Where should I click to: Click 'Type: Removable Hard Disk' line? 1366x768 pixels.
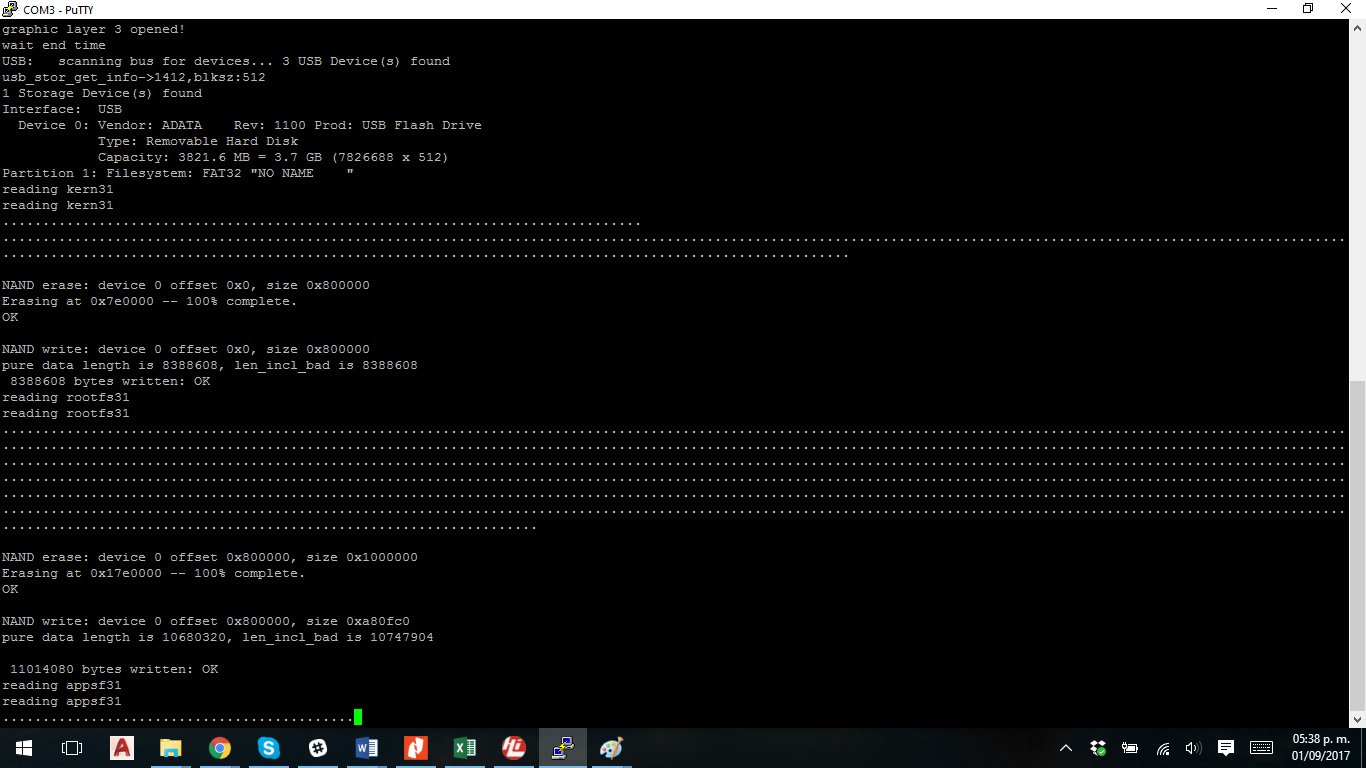(x=198, y=141)
